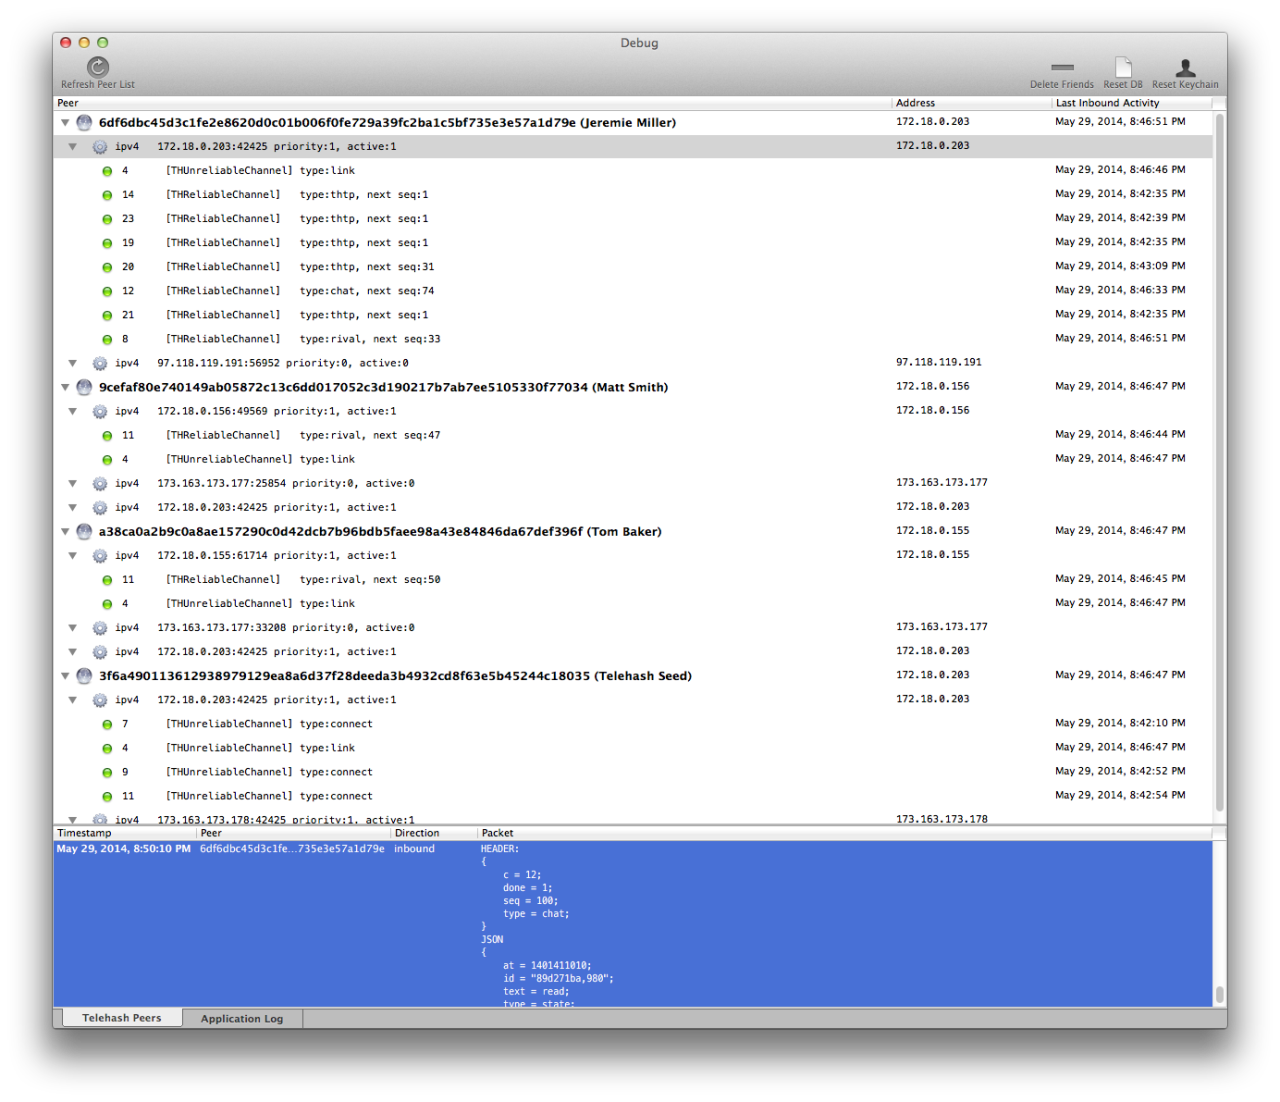Click the Direction column header in packet log
The height and width of the screenshot is (1102, 1280).
(x=417, y=833)
